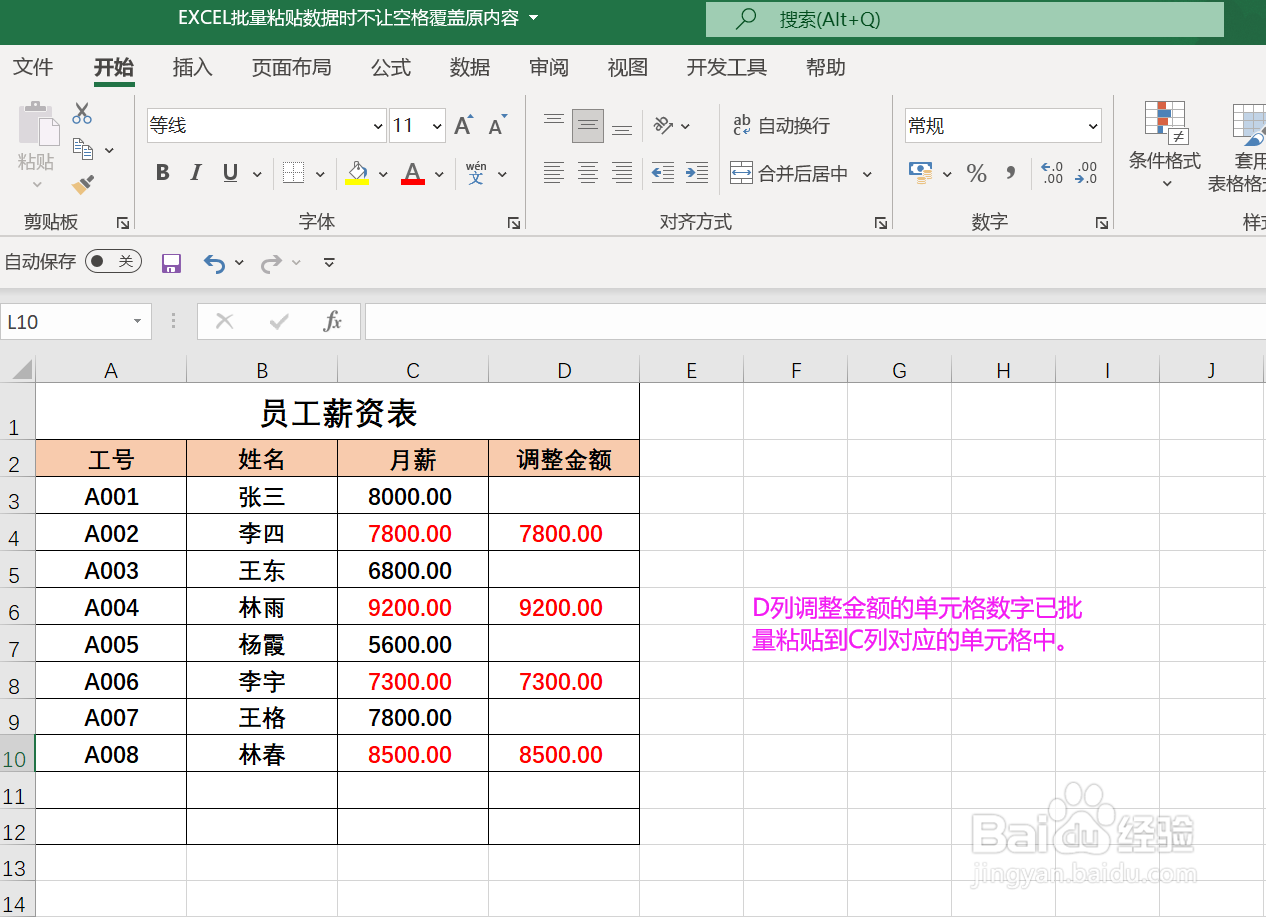The image size is (1266, 917).
Task: Toggle the 自动保存 AutoSave switch
Action: 113,262
